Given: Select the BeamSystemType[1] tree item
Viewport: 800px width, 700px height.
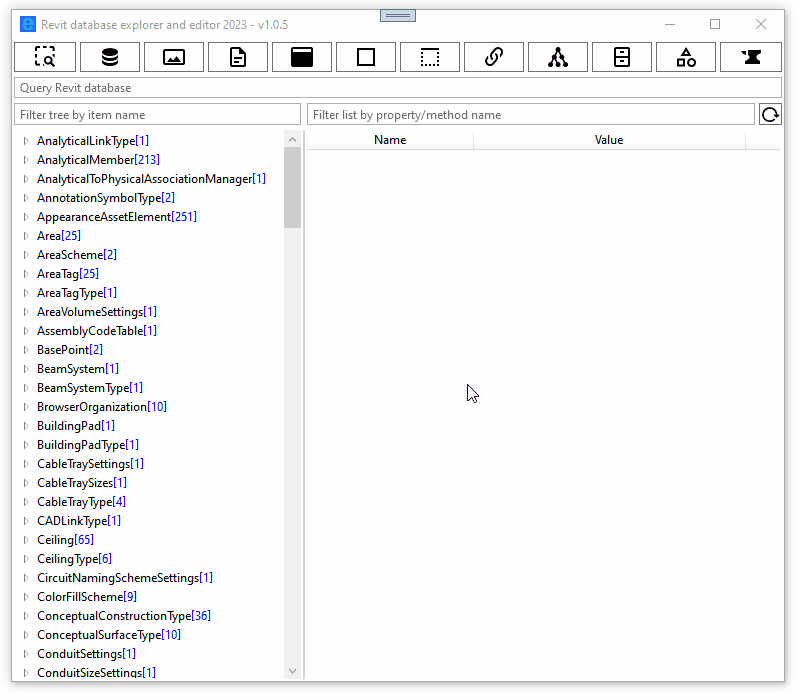Looking at the screenshot, I should point(90,388).
